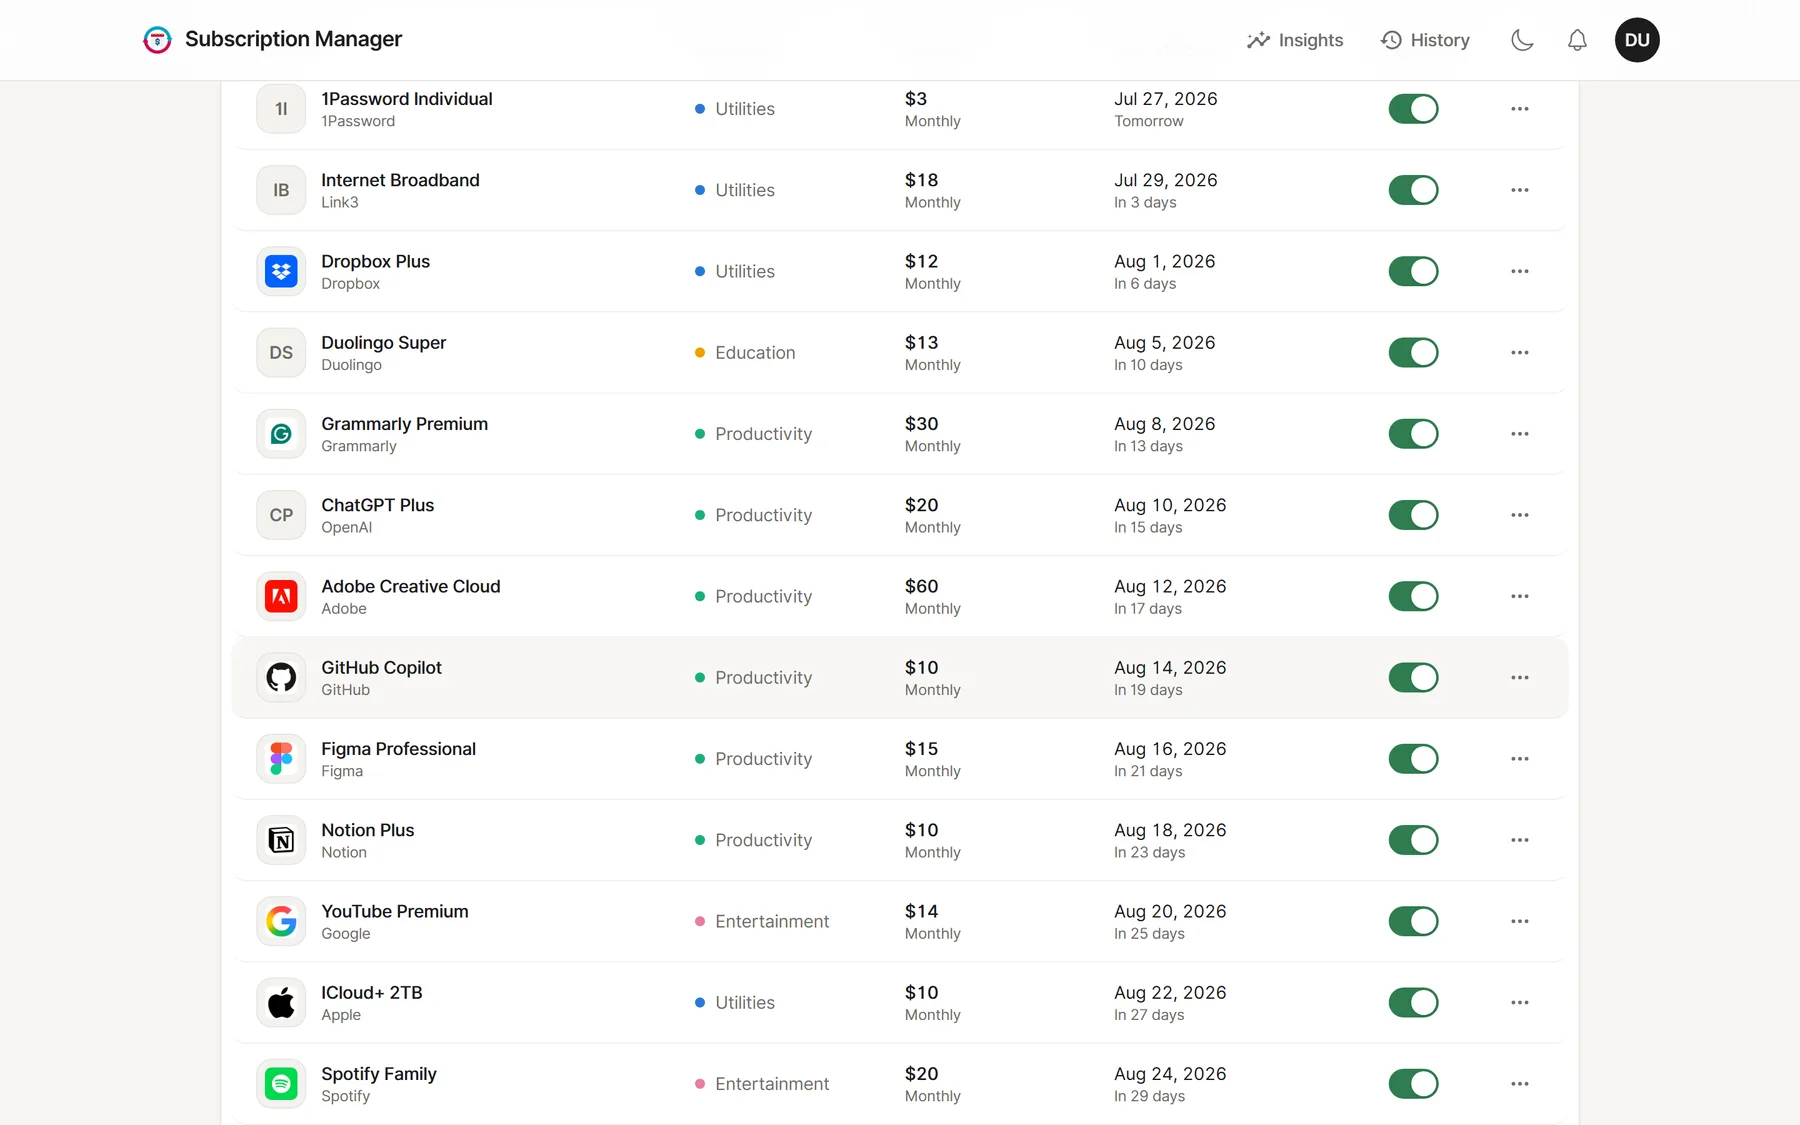Switch off ChatGPT Plus toggle
1800x1125 pixels.
pyautogui.click(x=1413, y=515)
